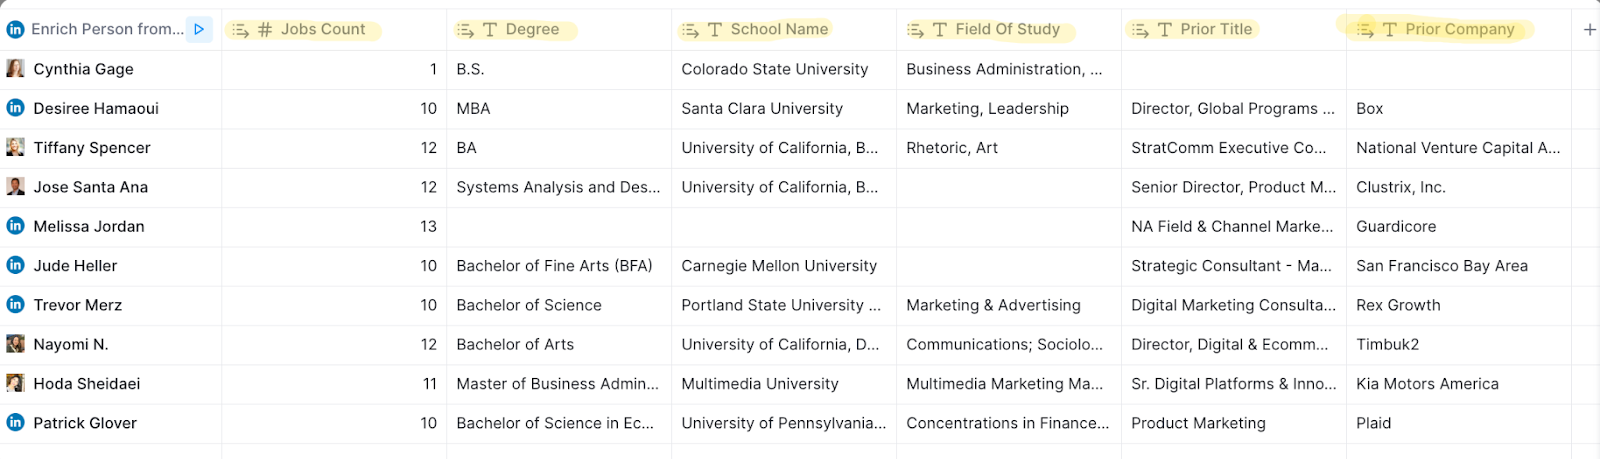Click Tiffany Spencer's avatar photo
1600x459 pixels.
click(16, 148)
